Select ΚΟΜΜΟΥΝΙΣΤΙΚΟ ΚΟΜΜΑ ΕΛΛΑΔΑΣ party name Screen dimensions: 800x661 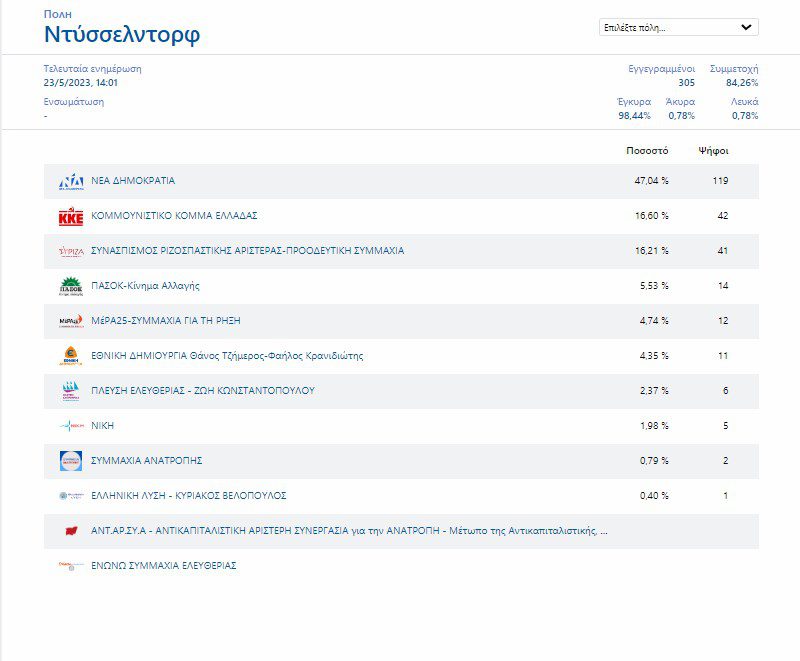coord(174,216)
